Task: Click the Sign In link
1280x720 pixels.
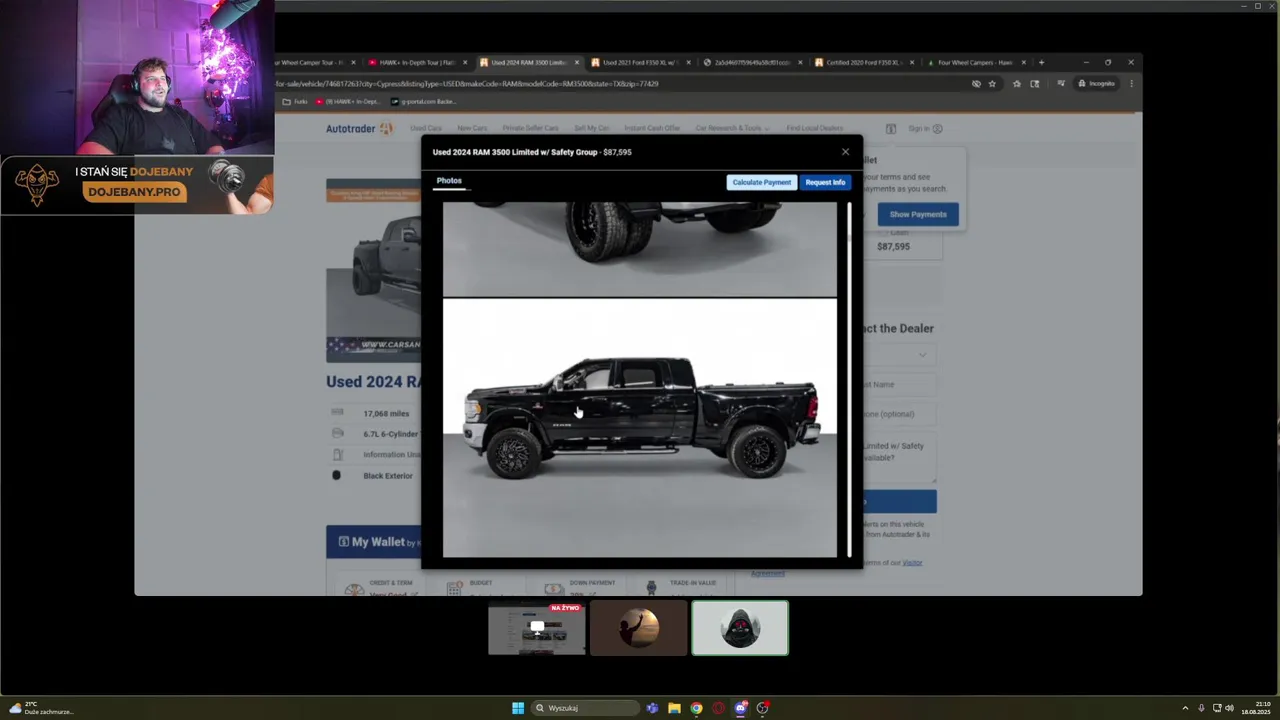Action: click(925, 128)
